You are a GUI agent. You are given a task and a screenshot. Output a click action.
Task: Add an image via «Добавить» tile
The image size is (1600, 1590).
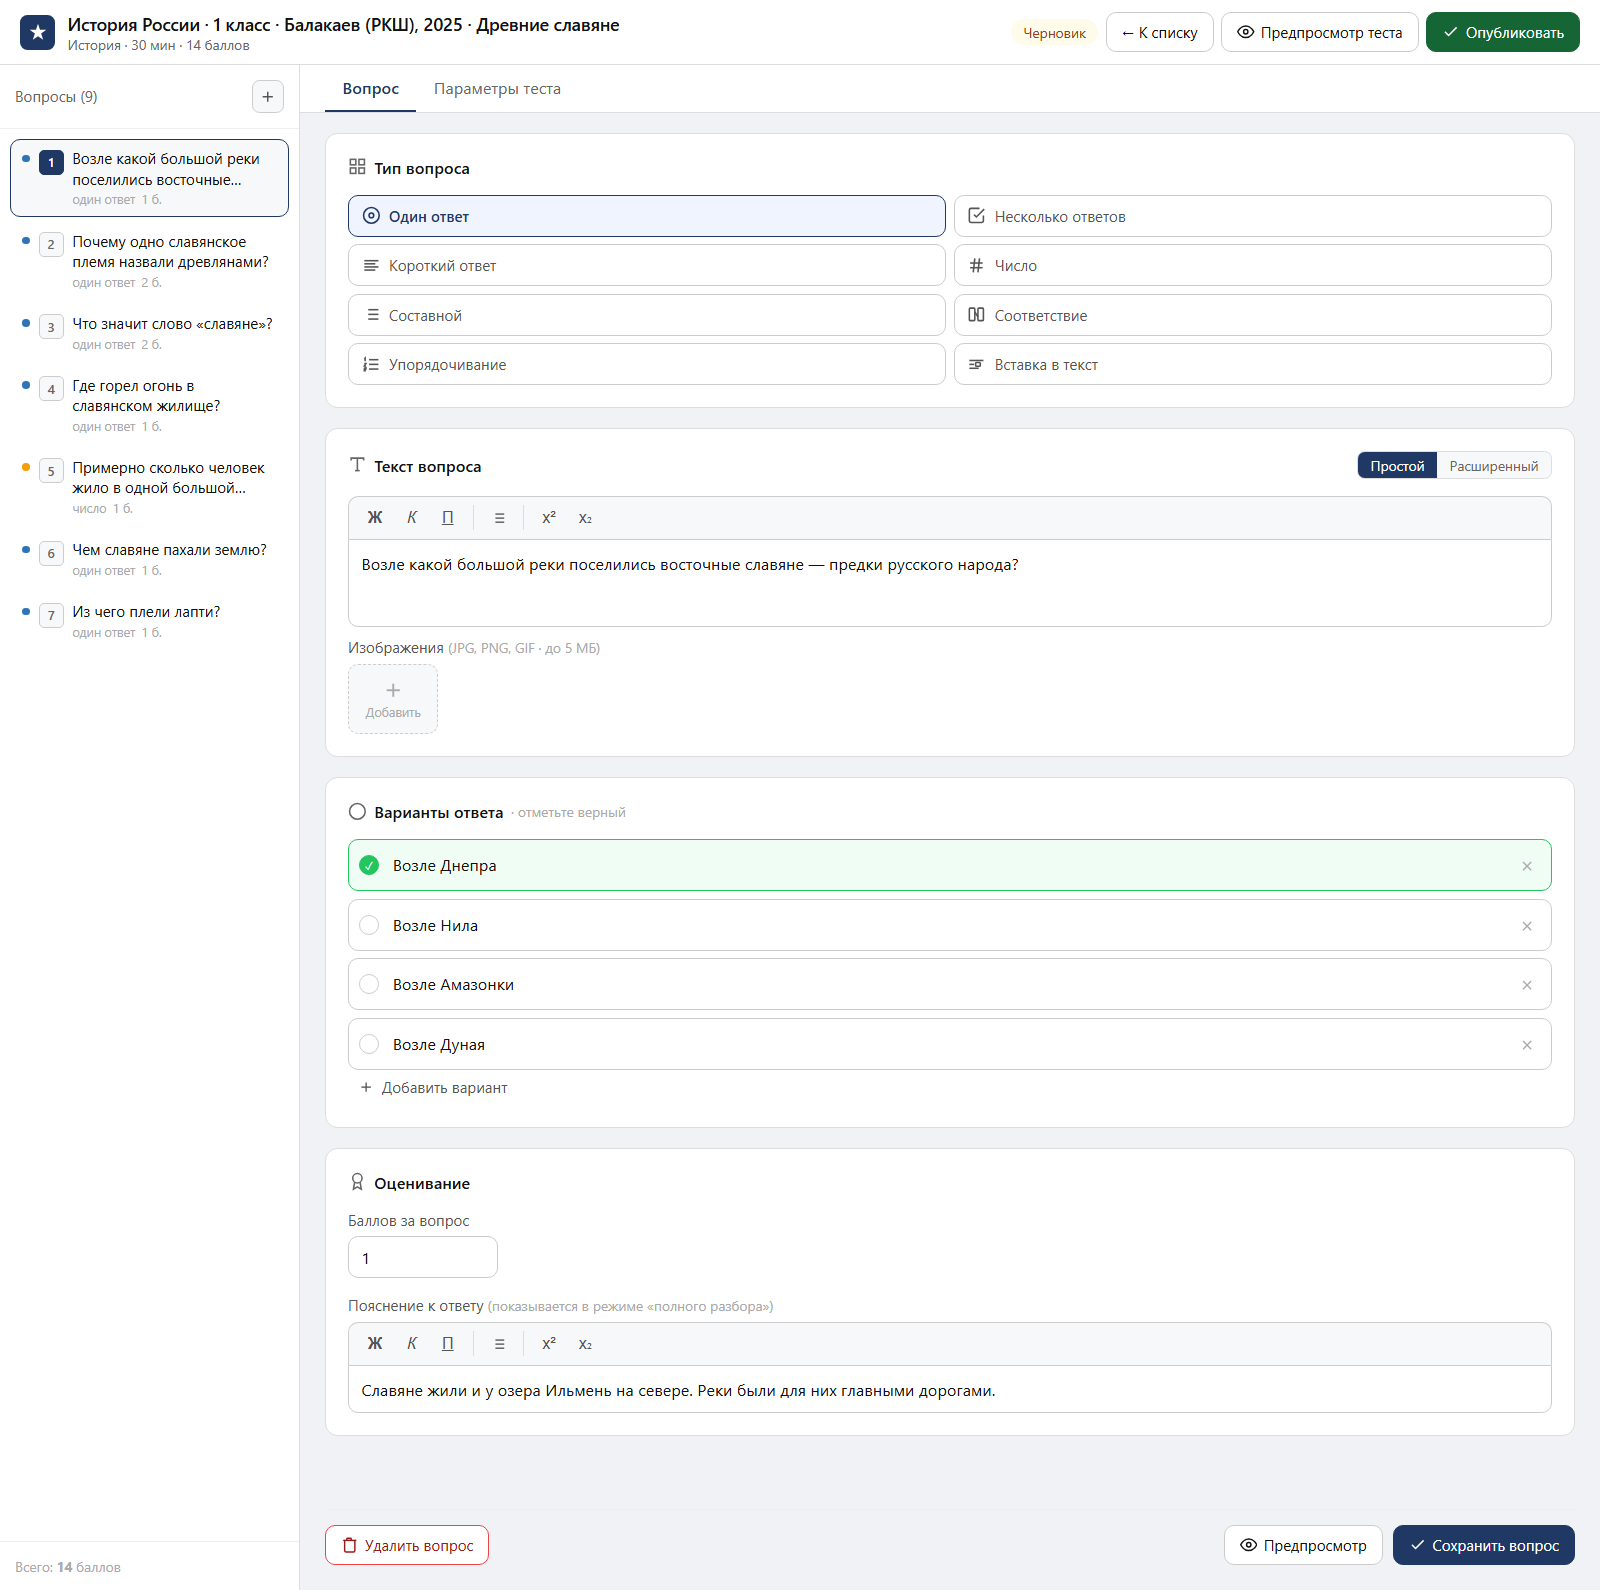[393, 700]
